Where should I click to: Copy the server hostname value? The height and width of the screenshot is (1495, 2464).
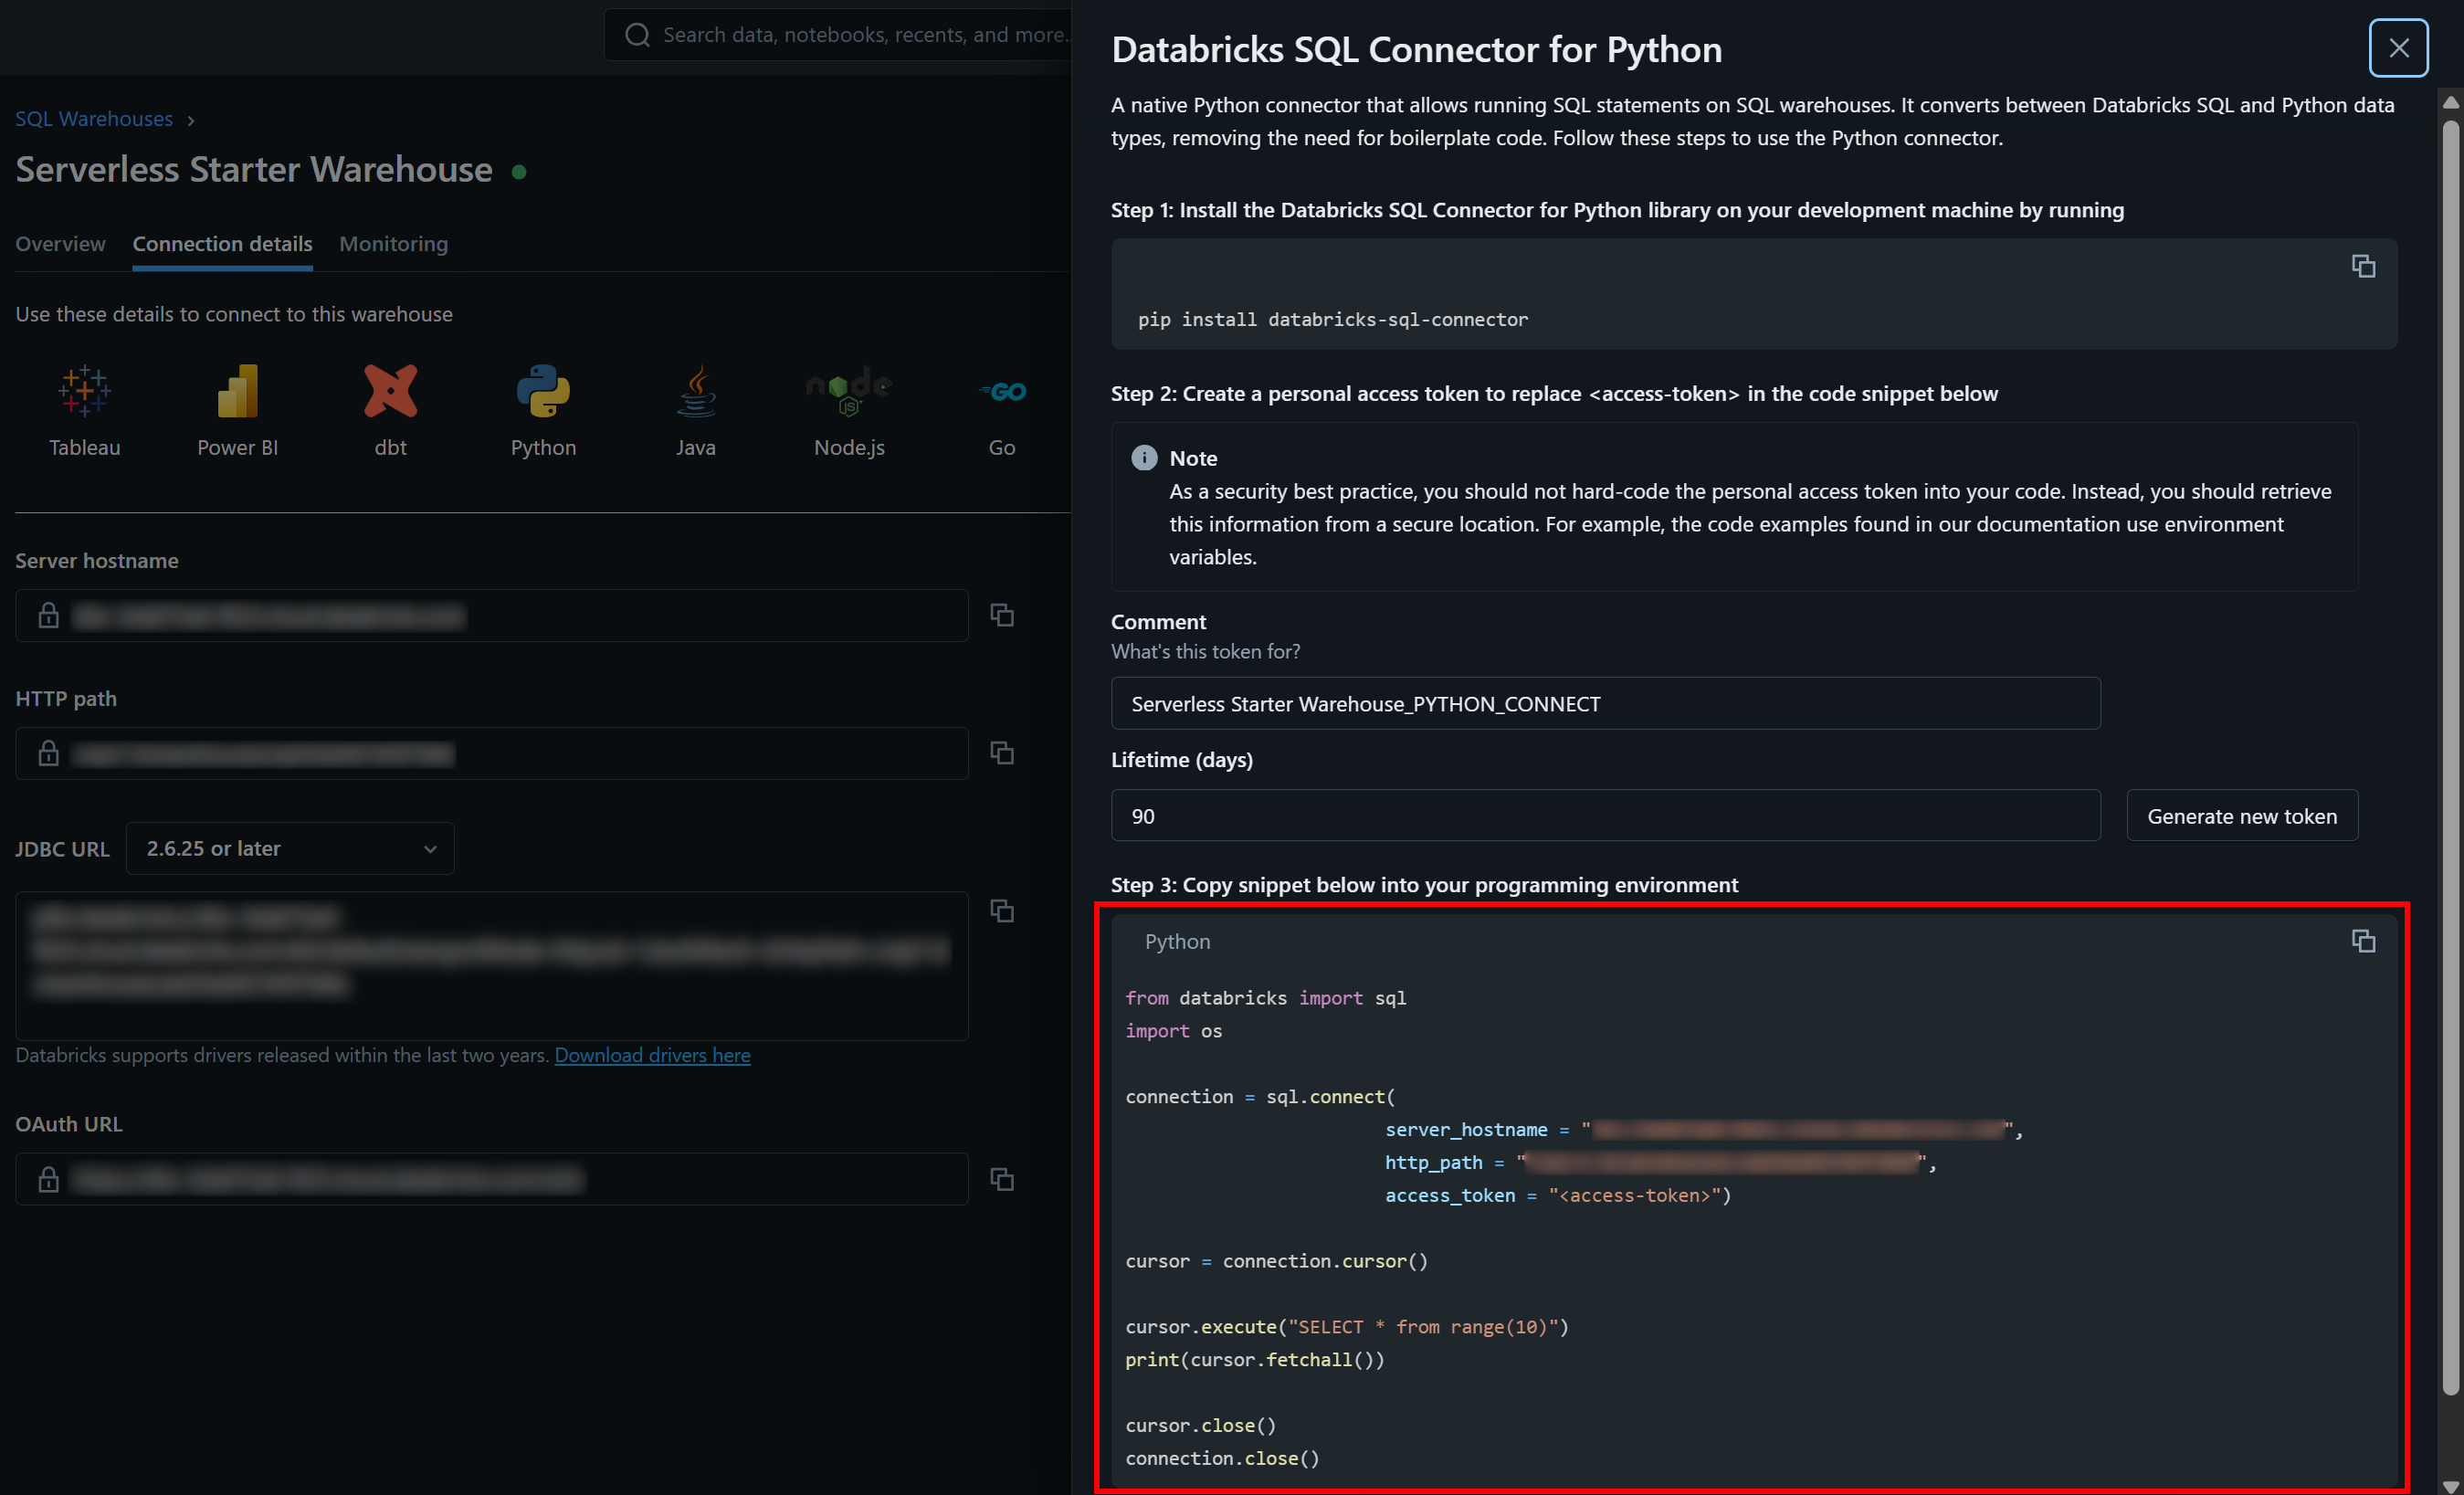point(1003,615)
